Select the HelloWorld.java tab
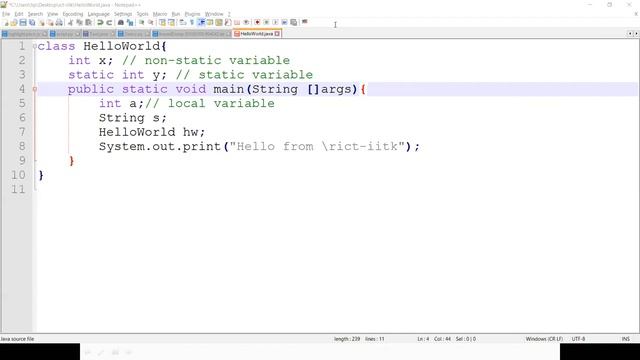 (x=256, y=34)
